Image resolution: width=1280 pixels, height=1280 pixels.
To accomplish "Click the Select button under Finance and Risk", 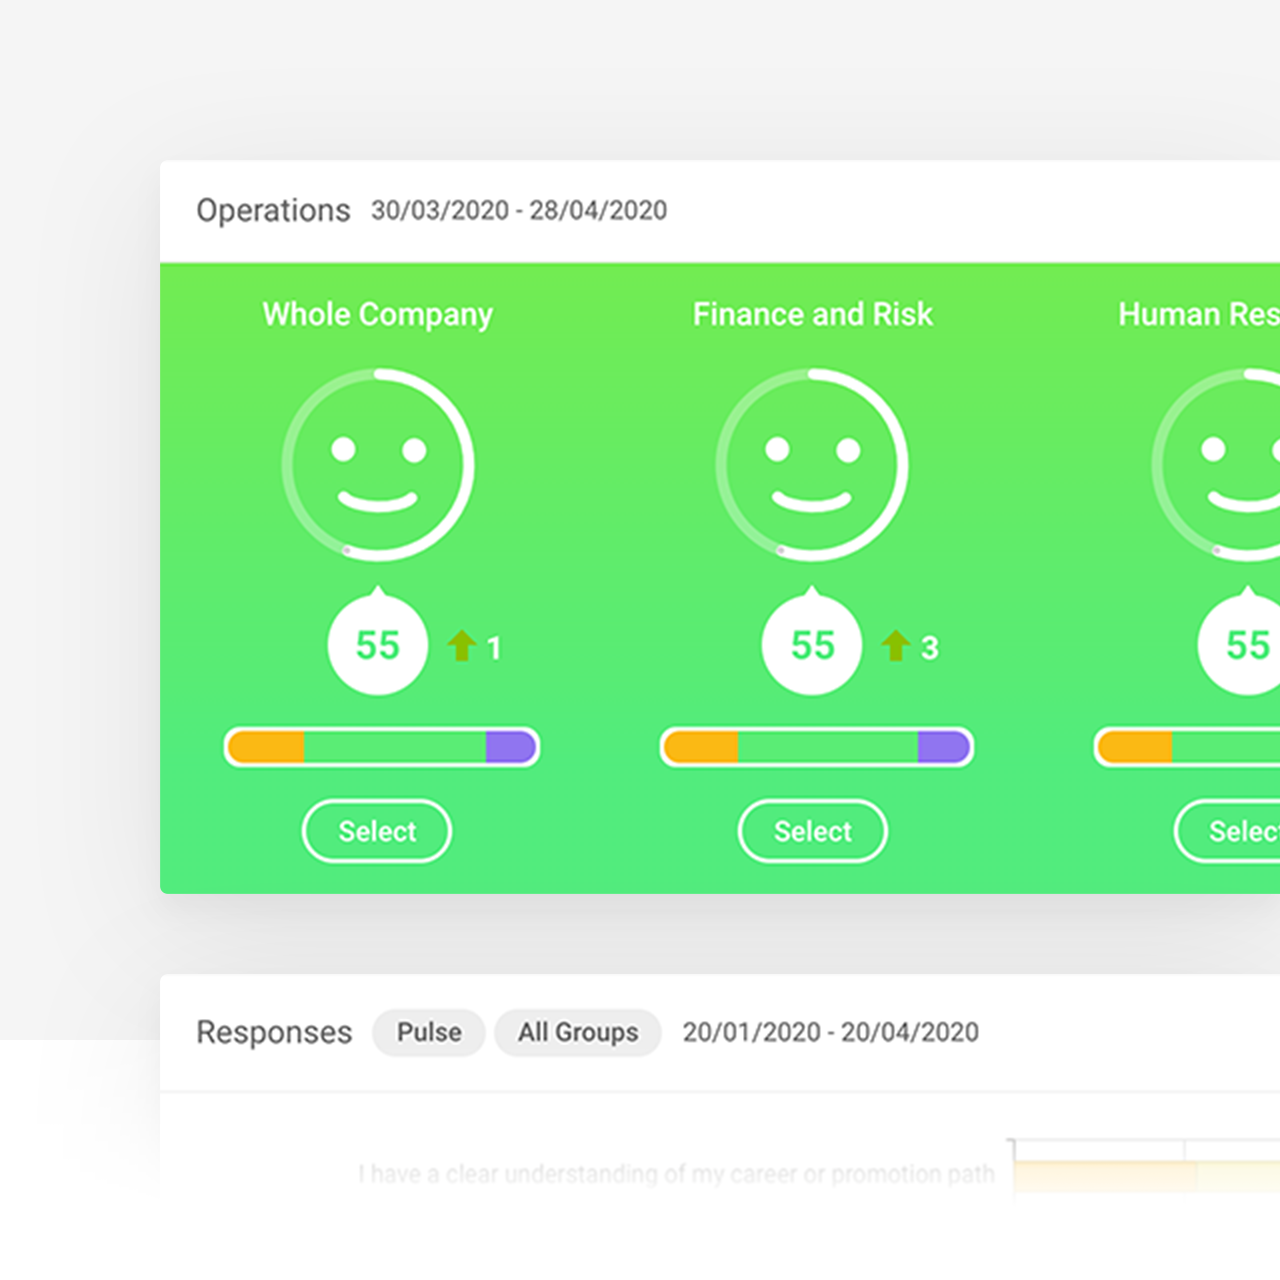I will click(x=813, y=831).
